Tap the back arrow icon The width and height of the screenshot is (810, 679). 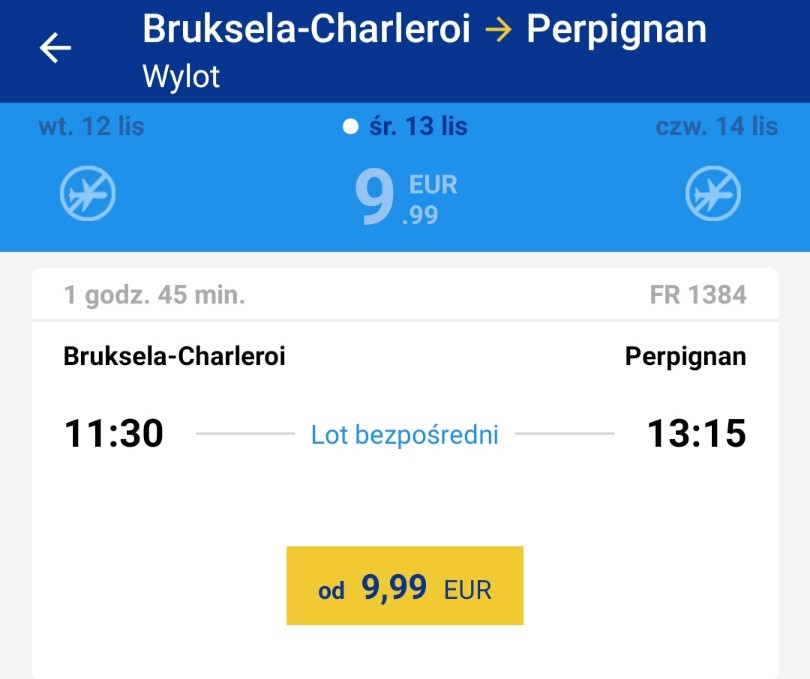pos(55,48)
